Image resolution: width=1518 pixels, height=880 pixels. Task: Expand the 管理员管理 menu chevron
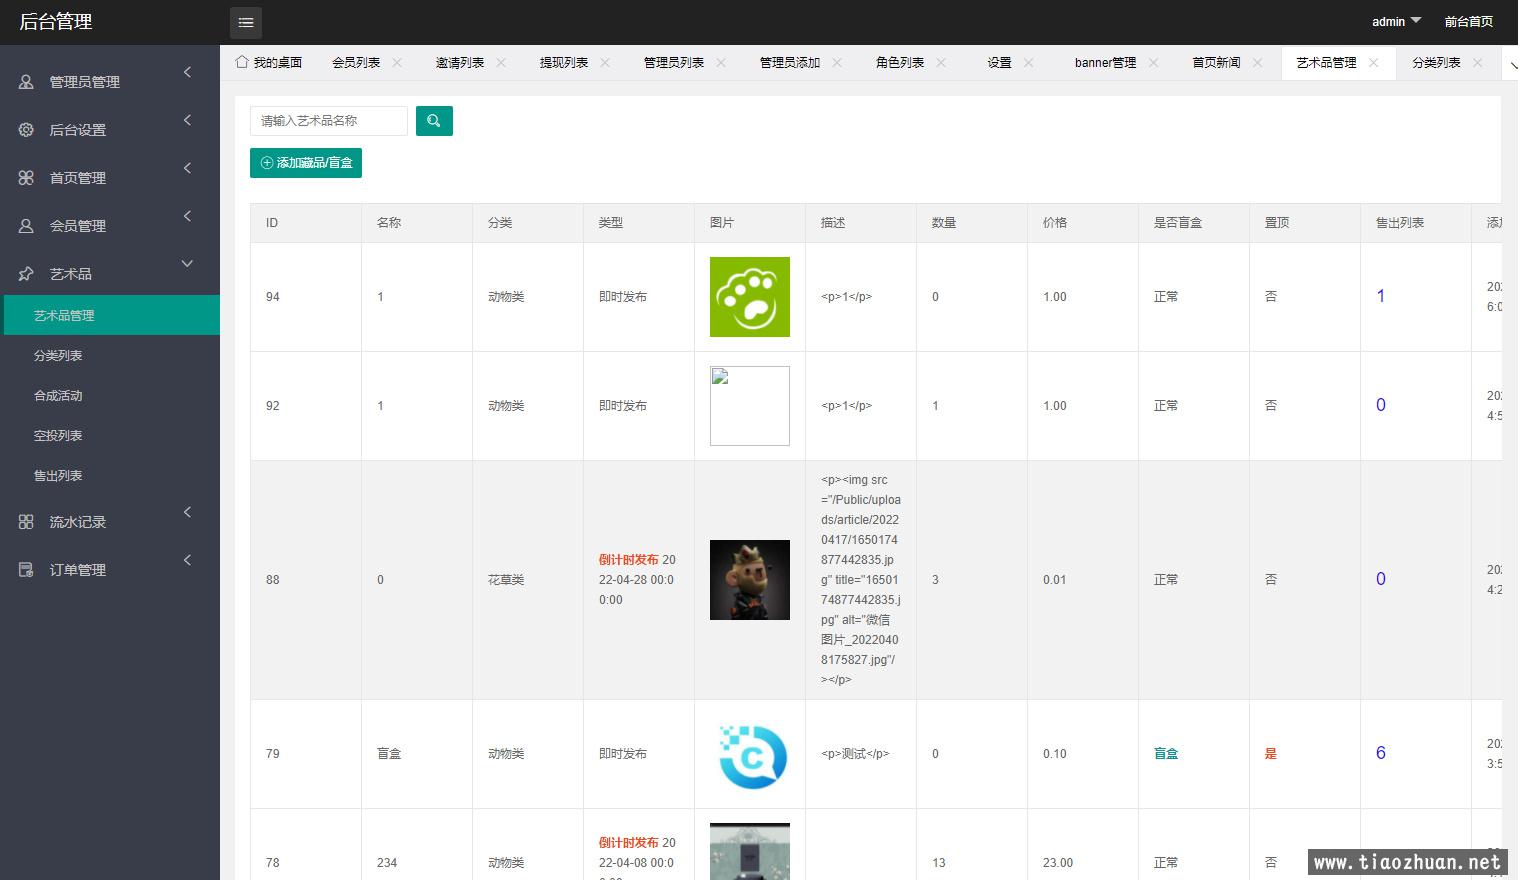tap(187, 72)
